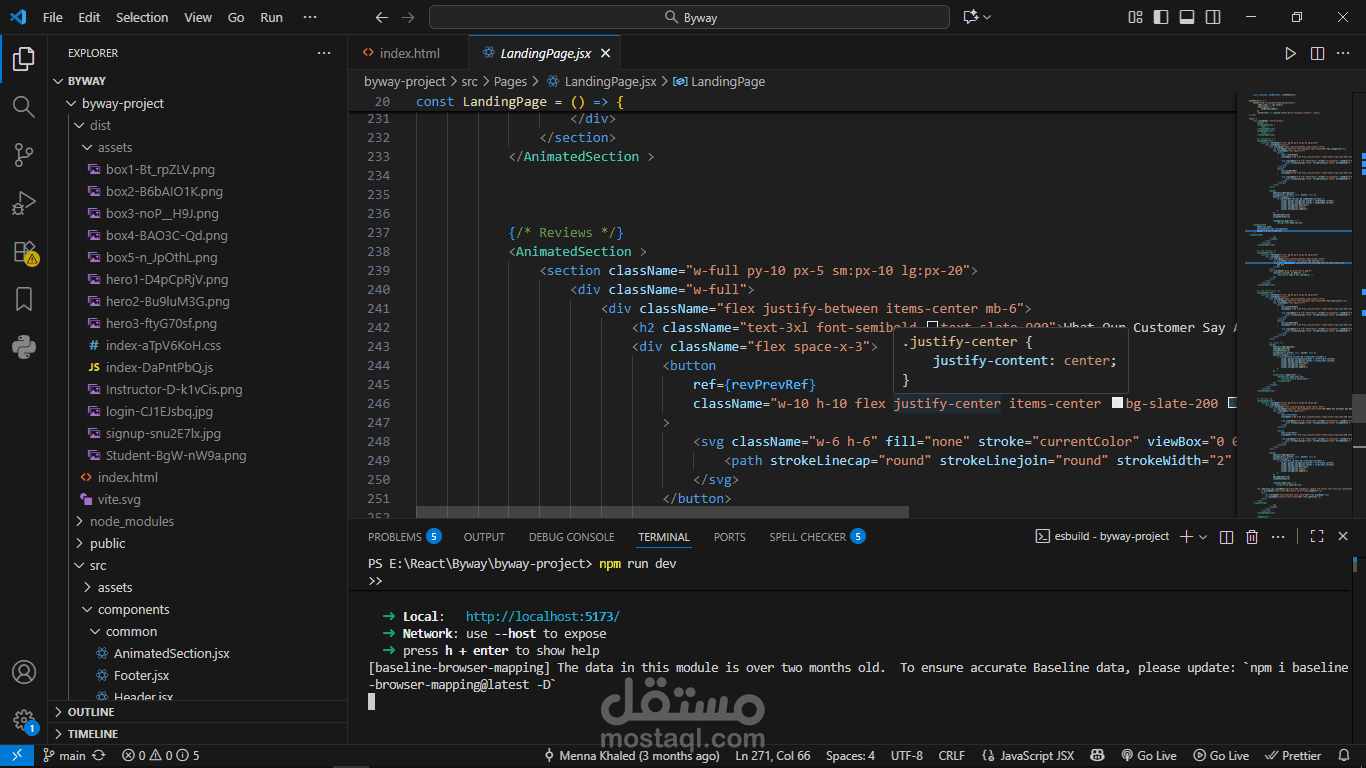Open editor More Actions ellipsis
Viewport: 1366px width, 768px height.
pyautogui.click(x=1344, y=53)
